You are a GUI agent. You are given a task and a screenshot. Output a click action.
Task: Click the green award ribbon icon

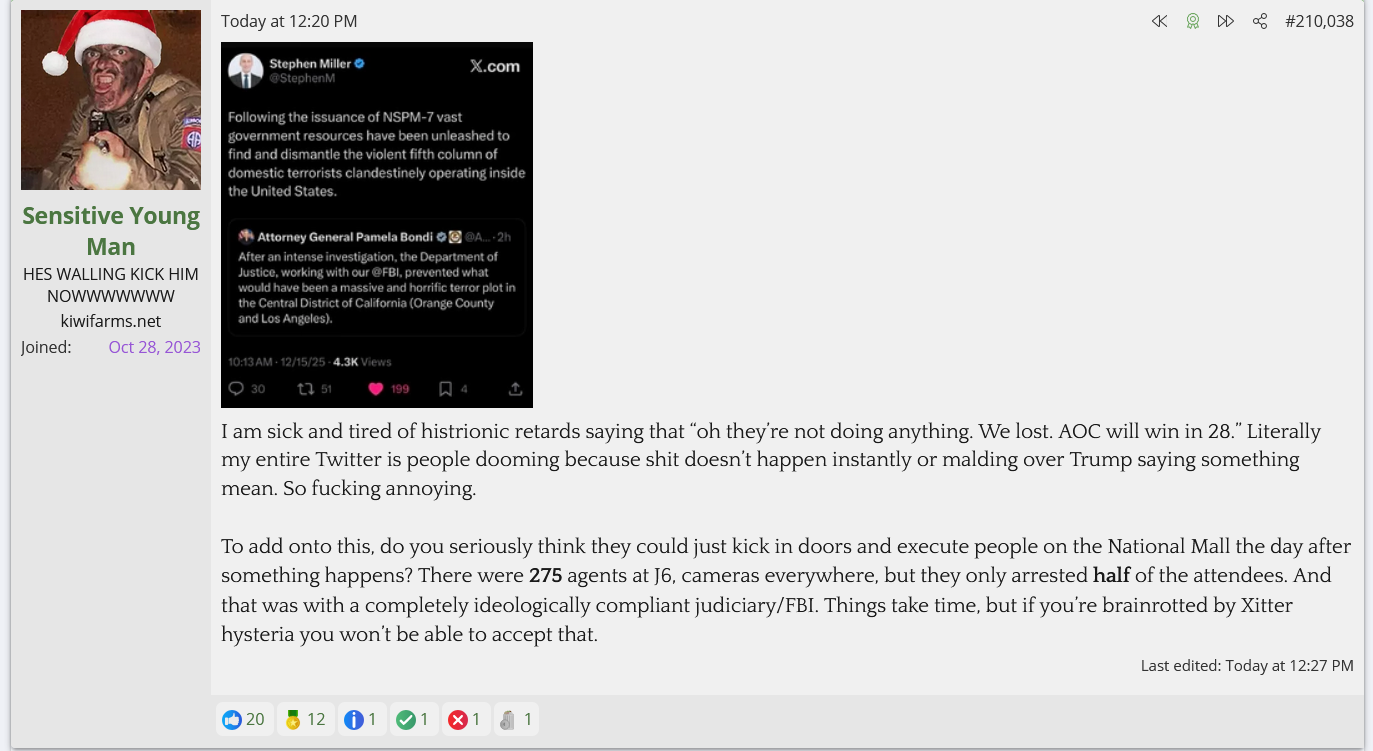pos(1192,21)
